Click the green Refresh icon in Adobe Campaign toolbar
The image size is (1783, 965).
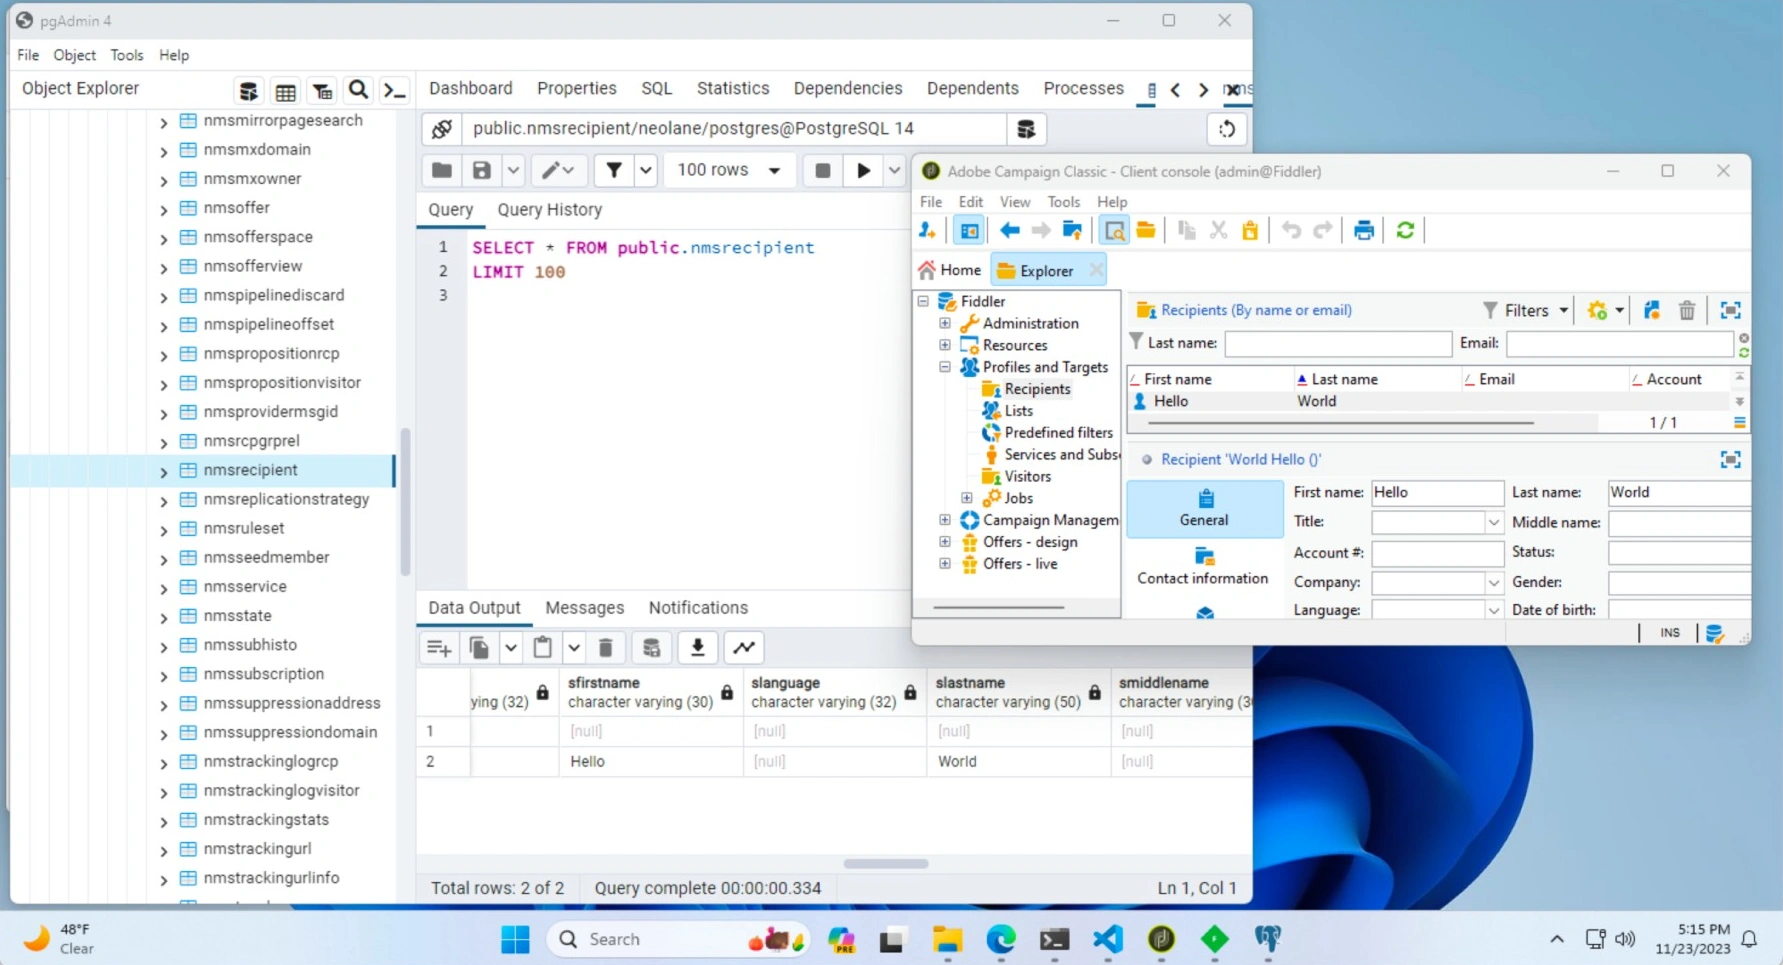coord(1405,231)
